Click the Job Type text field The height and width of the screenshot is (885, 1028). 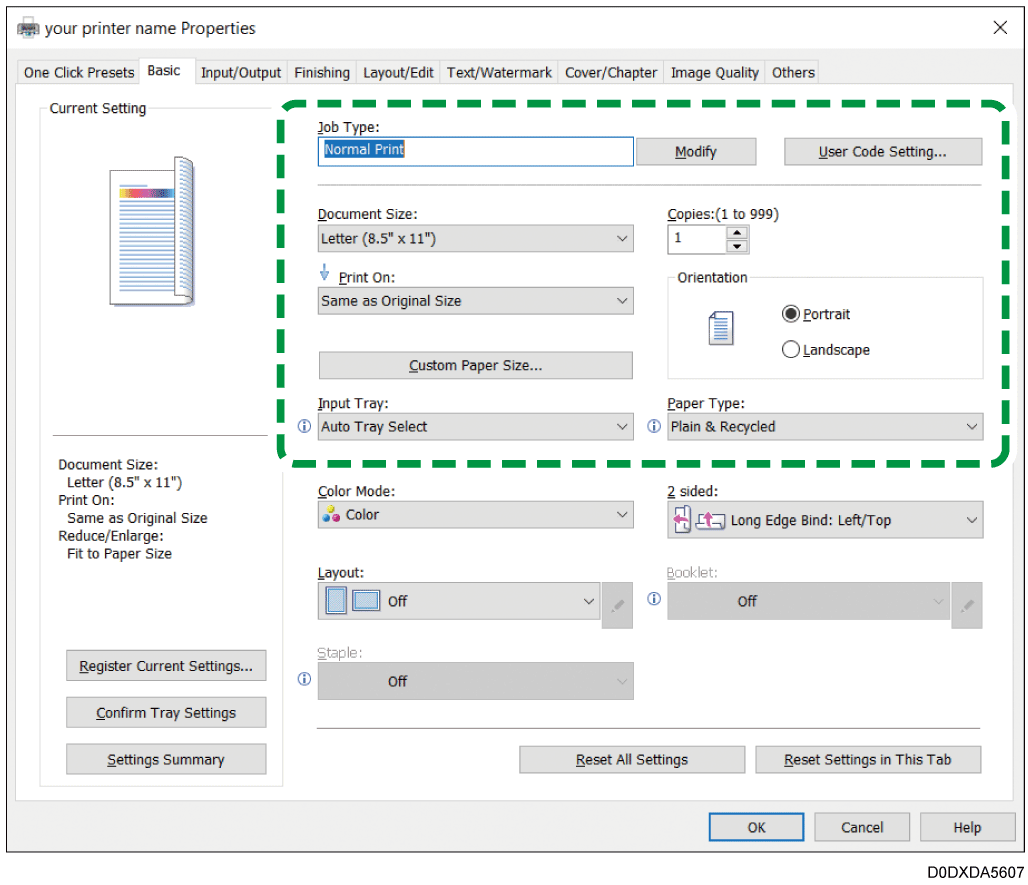[x=475, y=151]
